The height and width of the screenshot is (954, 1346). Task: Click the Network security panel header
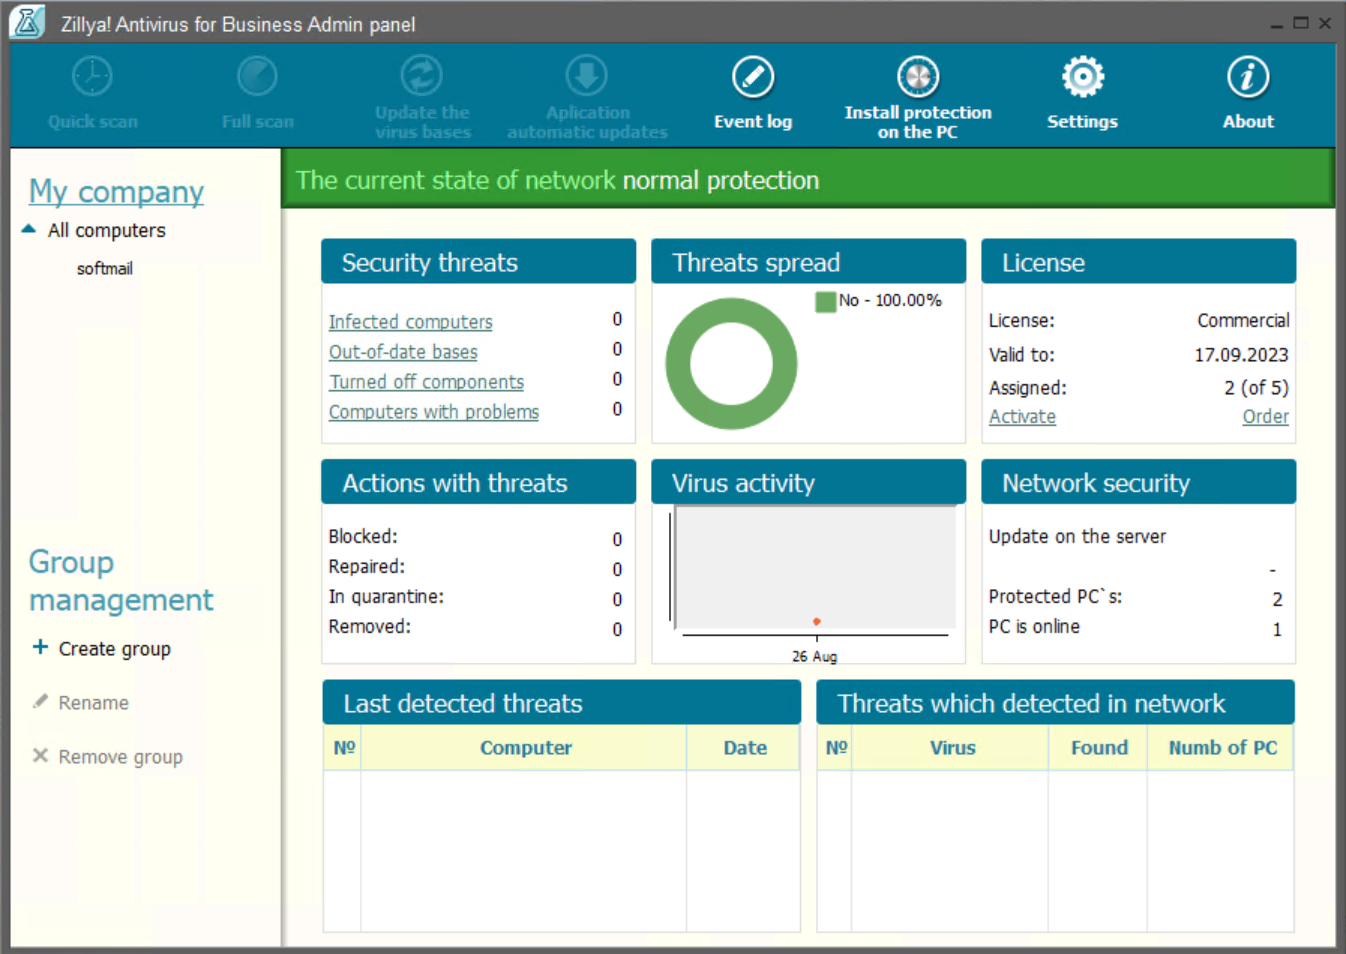[x=1138, y=483]
